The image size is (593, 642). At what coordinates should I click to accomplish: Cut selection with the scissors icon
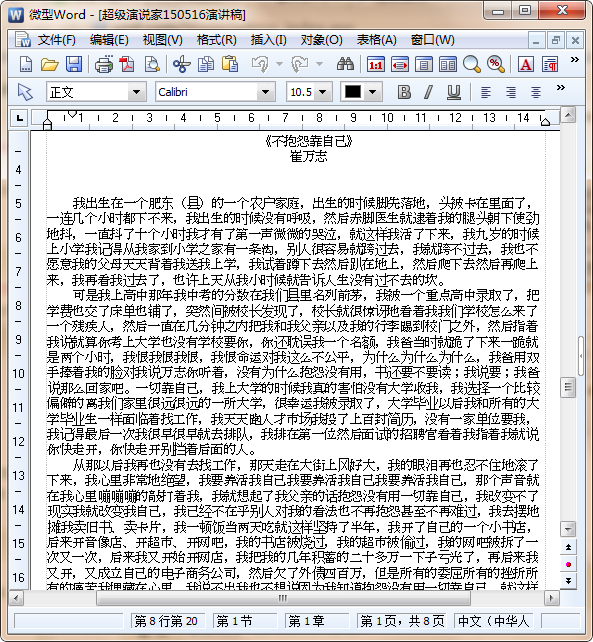pos(181,65)
